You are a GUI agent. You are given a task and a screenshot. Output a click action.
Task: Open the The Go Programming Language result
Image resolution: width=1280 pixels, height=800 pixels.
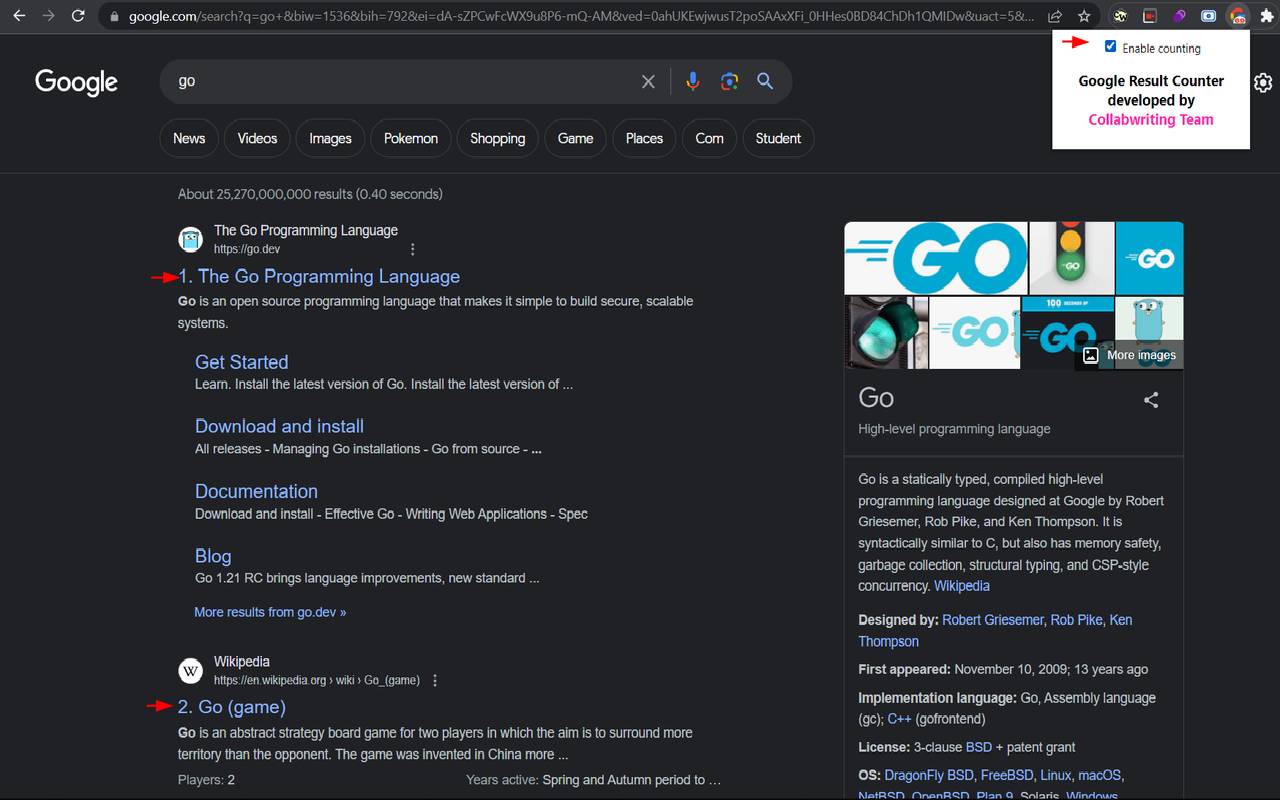[x=319, y=277]
